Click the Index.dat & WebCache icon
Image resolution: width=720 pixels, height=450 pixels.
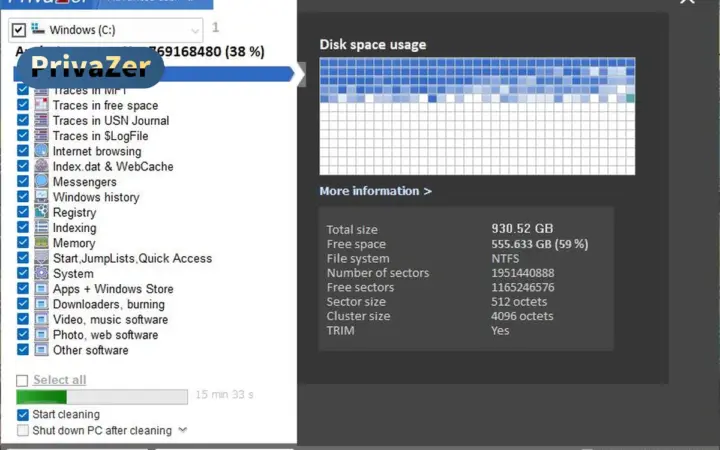click(x=41, y=166)
